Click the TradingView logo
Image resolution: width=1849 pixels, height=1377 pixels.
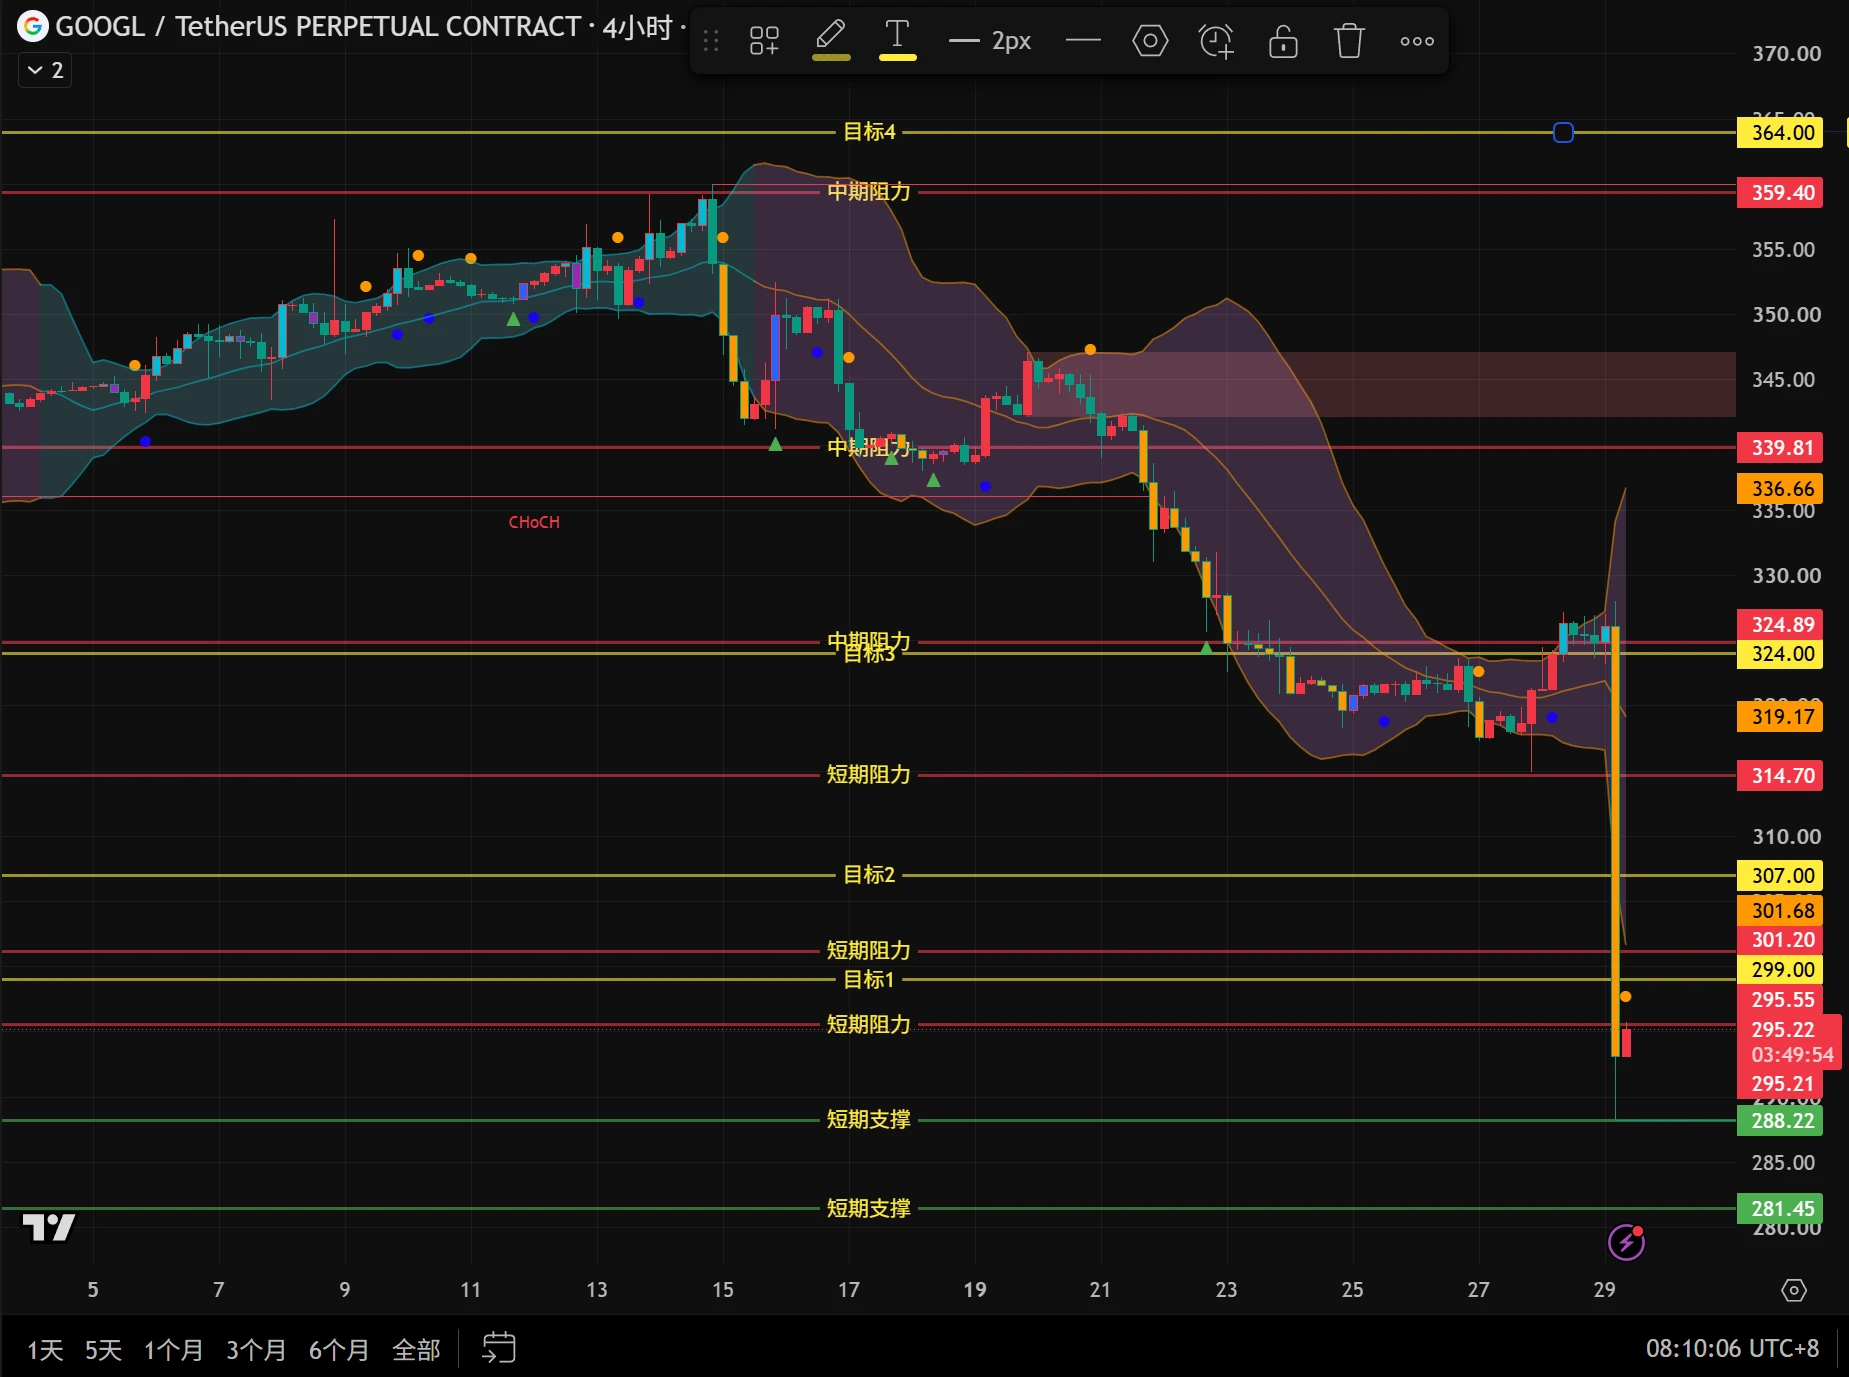click(x=49, y=1226)
